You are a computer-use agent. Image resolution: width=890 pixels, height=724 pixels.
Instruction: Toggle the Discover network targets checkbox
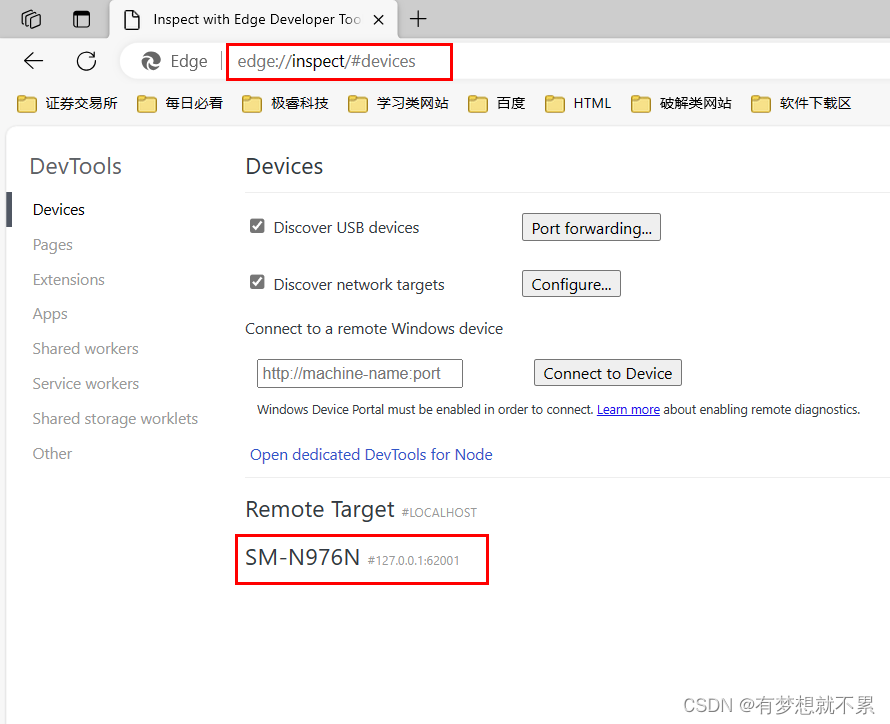pos(257,282)
